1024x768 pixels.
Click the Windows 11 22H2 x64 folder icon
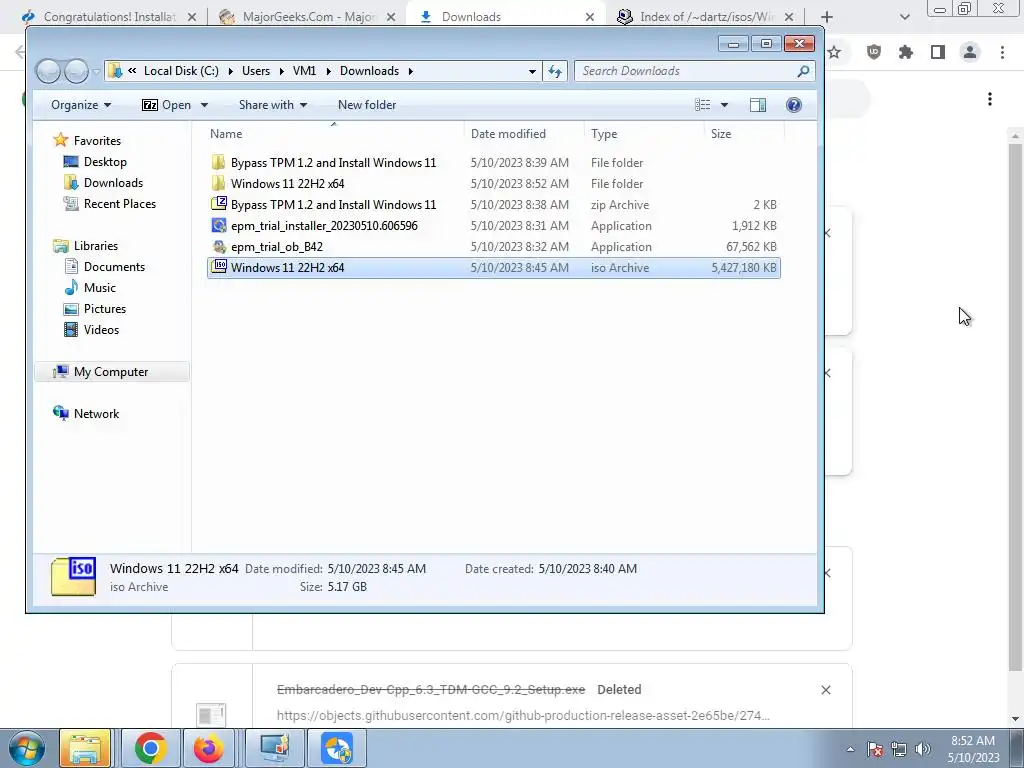(x=219, y=184)
